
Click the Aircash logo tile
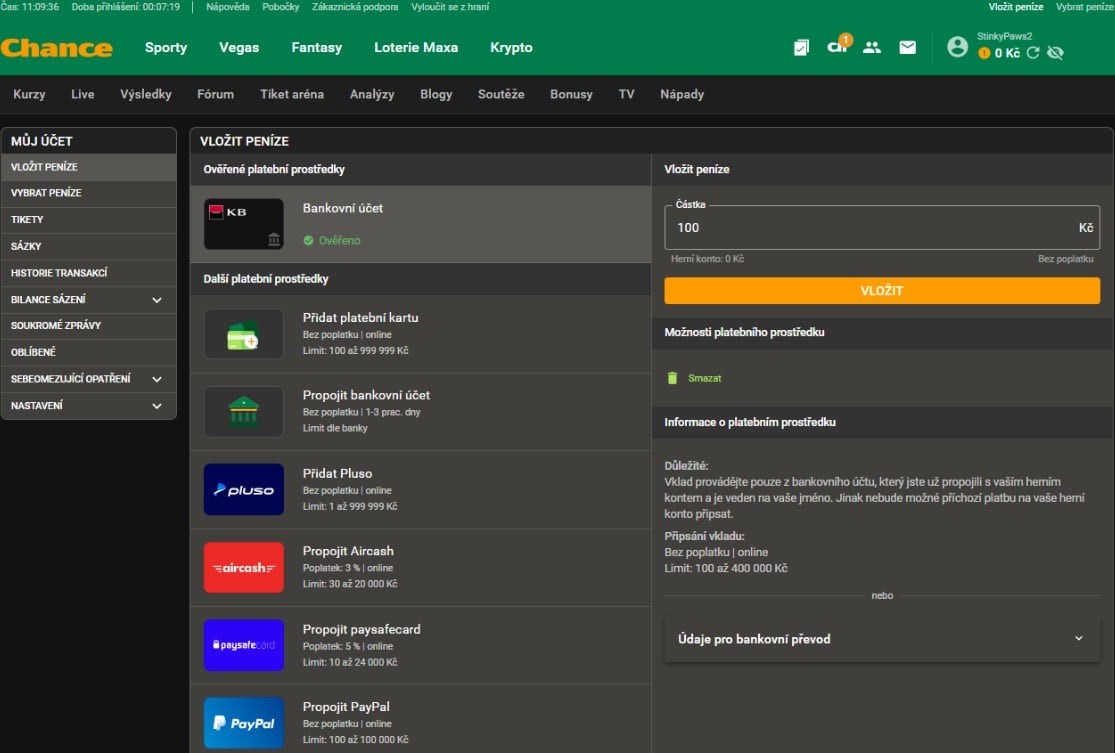(x=244, y=567)
